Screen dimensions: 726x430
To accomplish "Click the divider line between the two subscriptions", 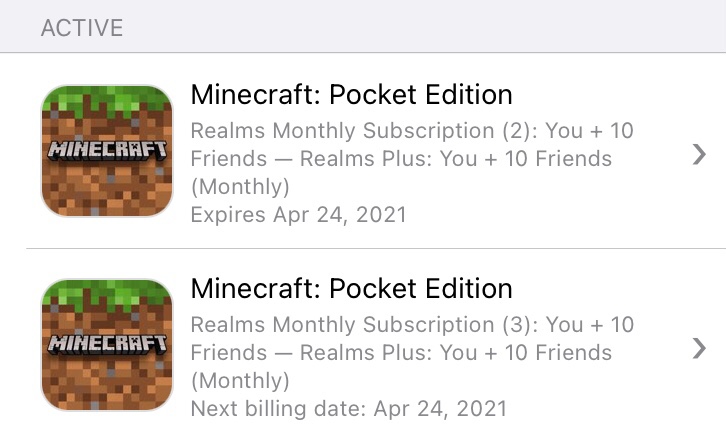I will (376, 248).
